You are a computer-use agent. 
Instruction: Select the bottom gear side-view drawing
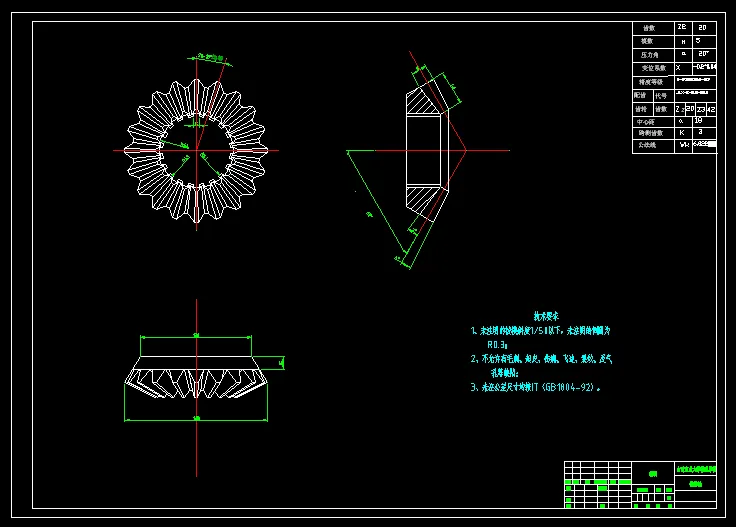coord(196,377)
